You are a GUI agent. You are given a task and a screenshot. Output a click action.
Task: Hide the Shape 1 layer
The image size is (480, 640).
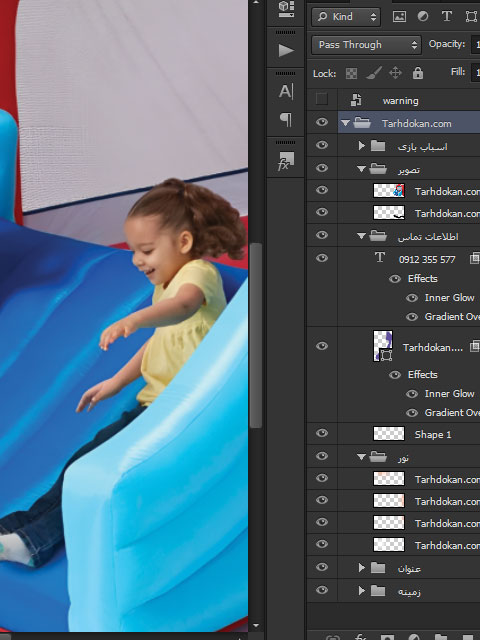pos(322,433)
